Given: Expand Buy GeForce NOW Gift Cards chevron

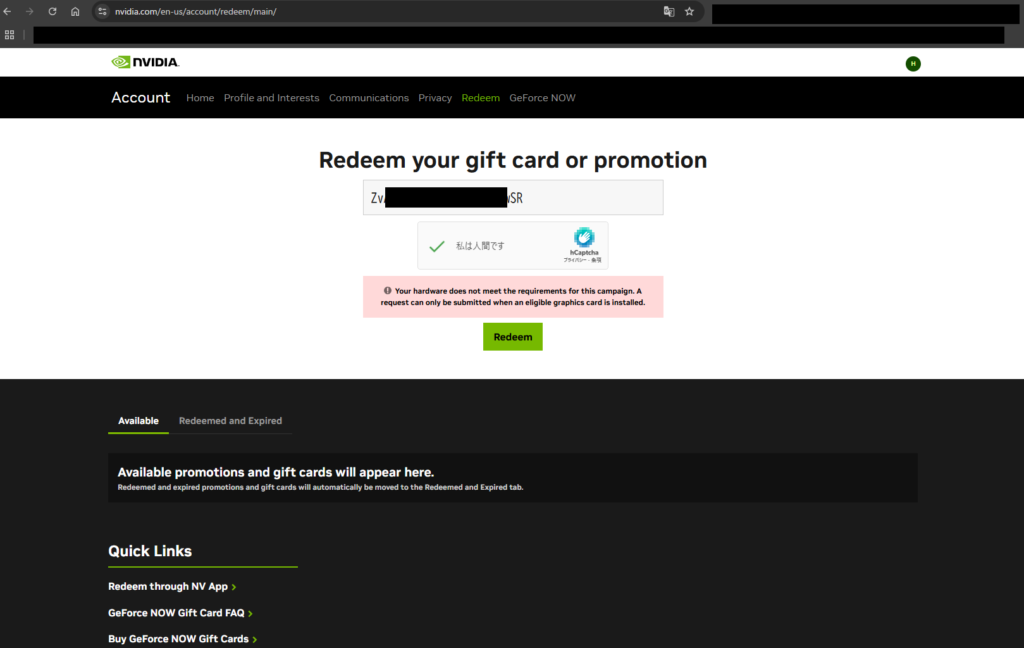Looking at the screenshot, I should click(255, 640).
